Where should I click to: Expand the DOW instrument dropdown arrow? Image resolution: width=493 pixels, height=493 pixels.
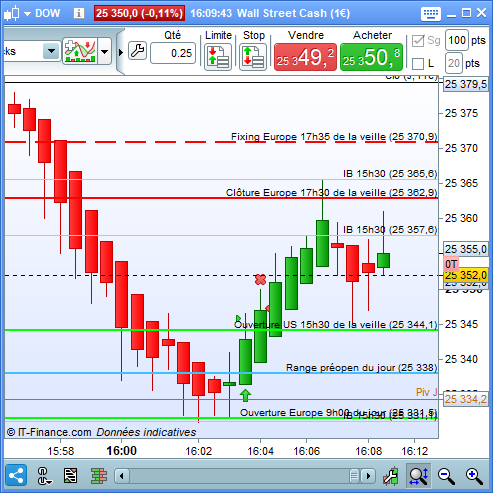28,14
